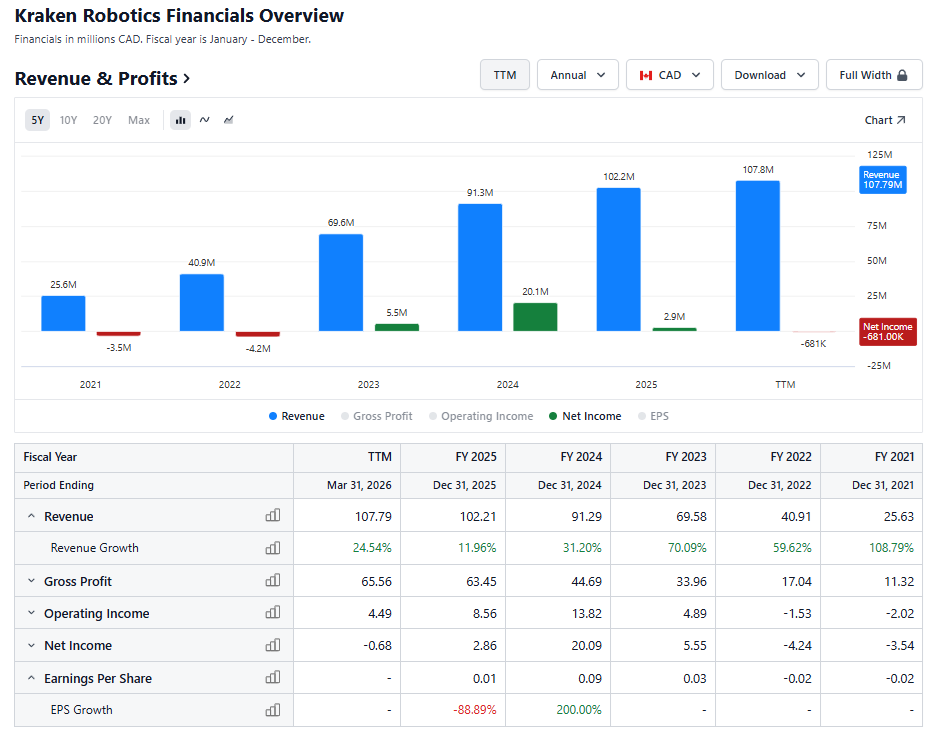Click the 2022 net income bar -4.2M
Screen dimensions: 934x741
point(257,334)
